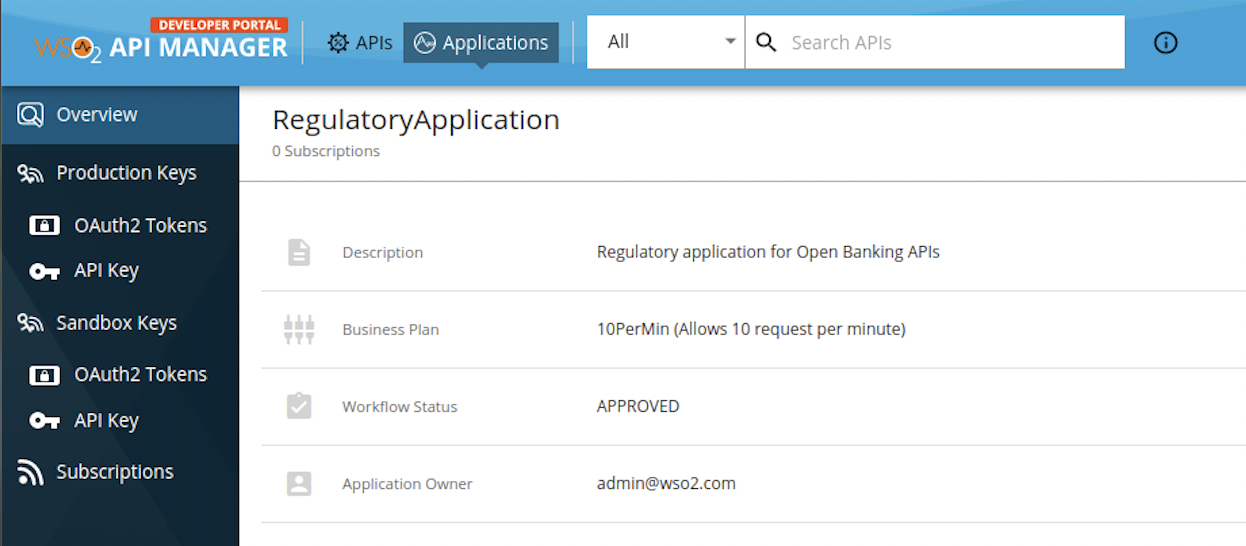
Task: Open the Applications tab
Action: 481,43
